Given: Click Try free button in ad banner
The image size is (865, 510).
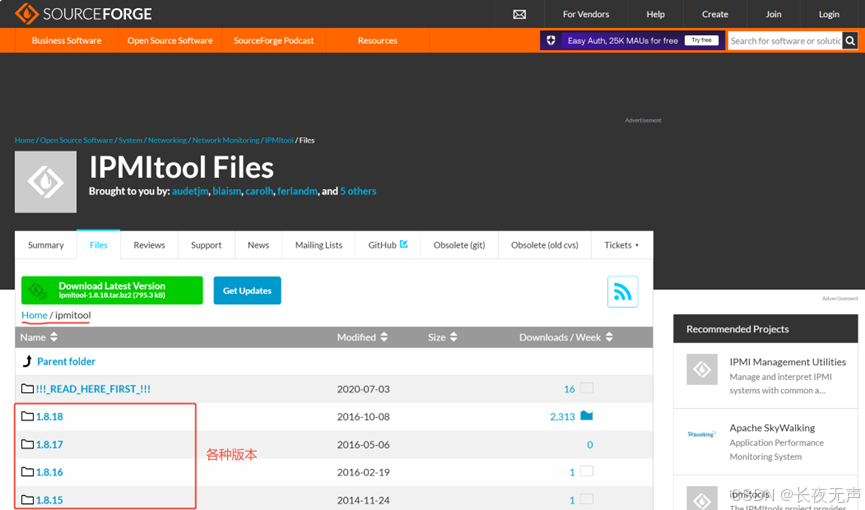Looking at the screenshot, I should point(702,40).
